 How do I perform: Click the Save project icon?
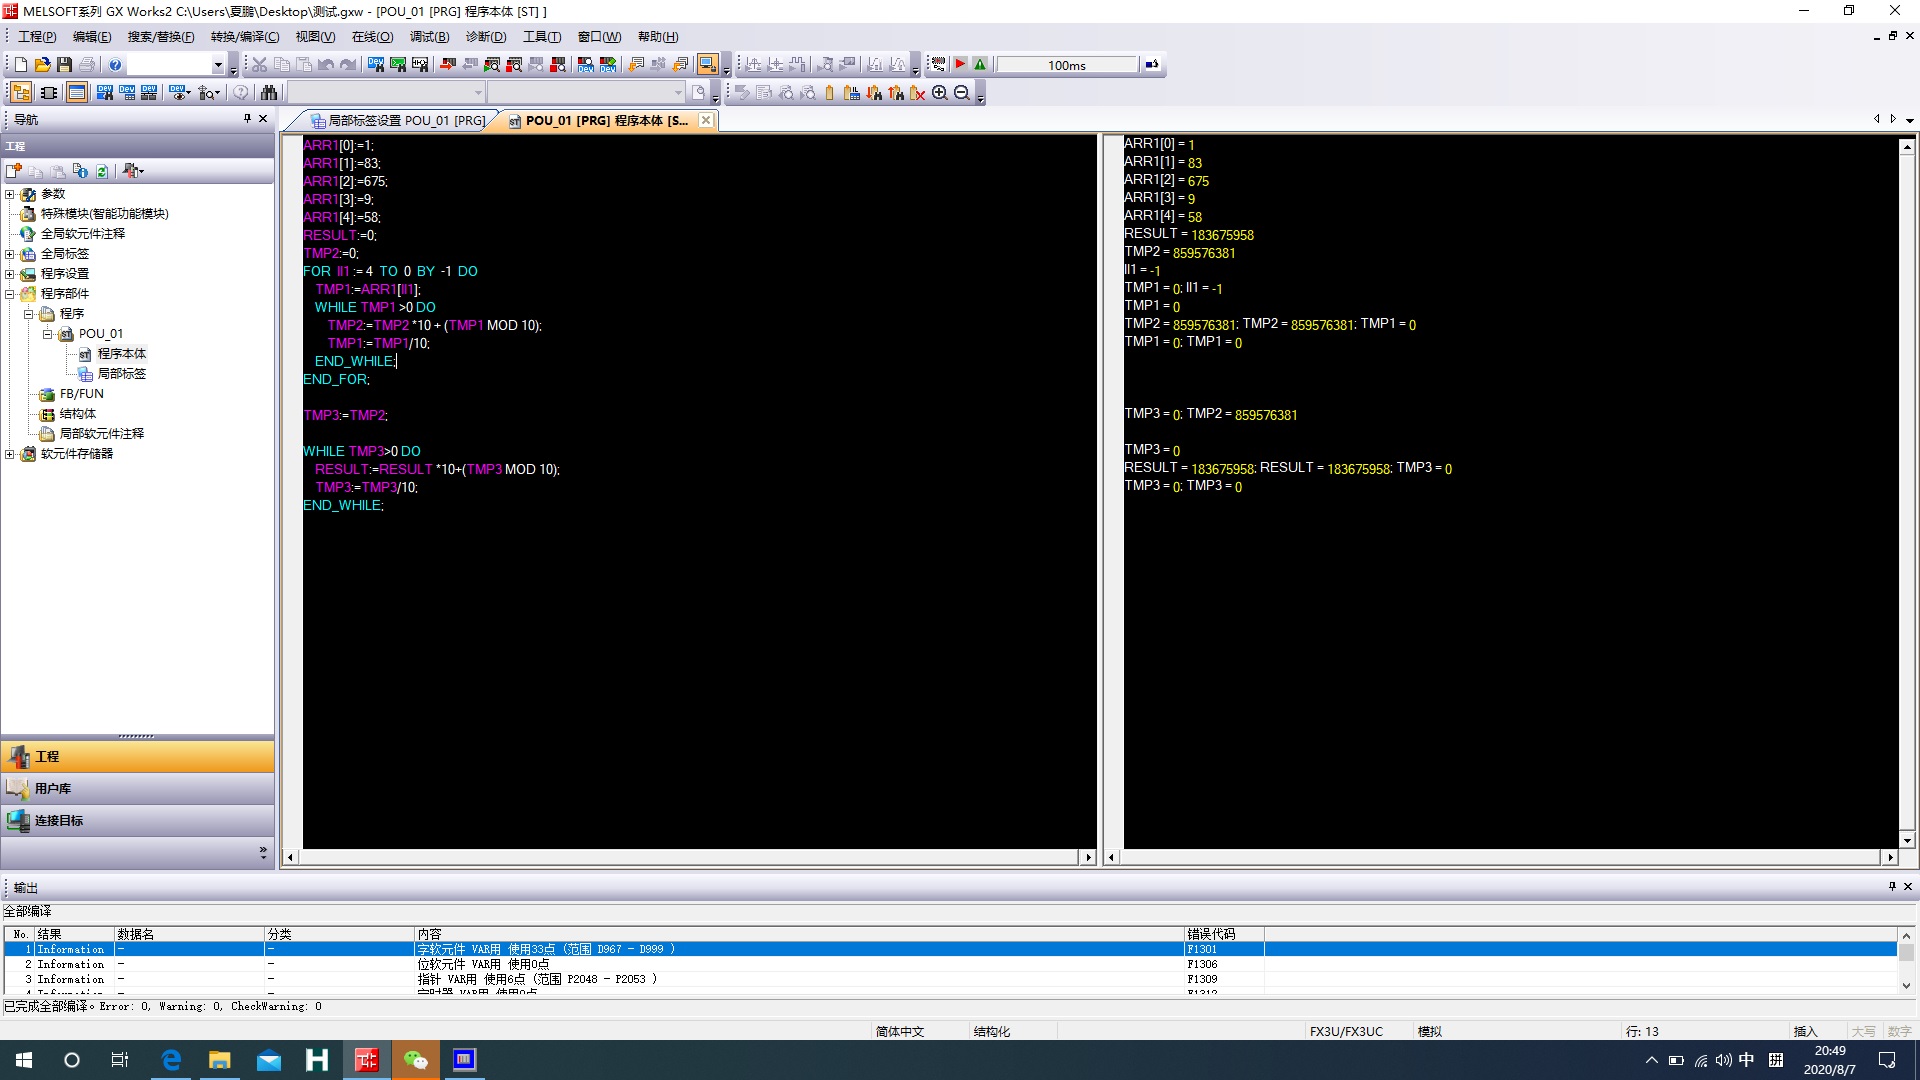[x=64, y=65]
